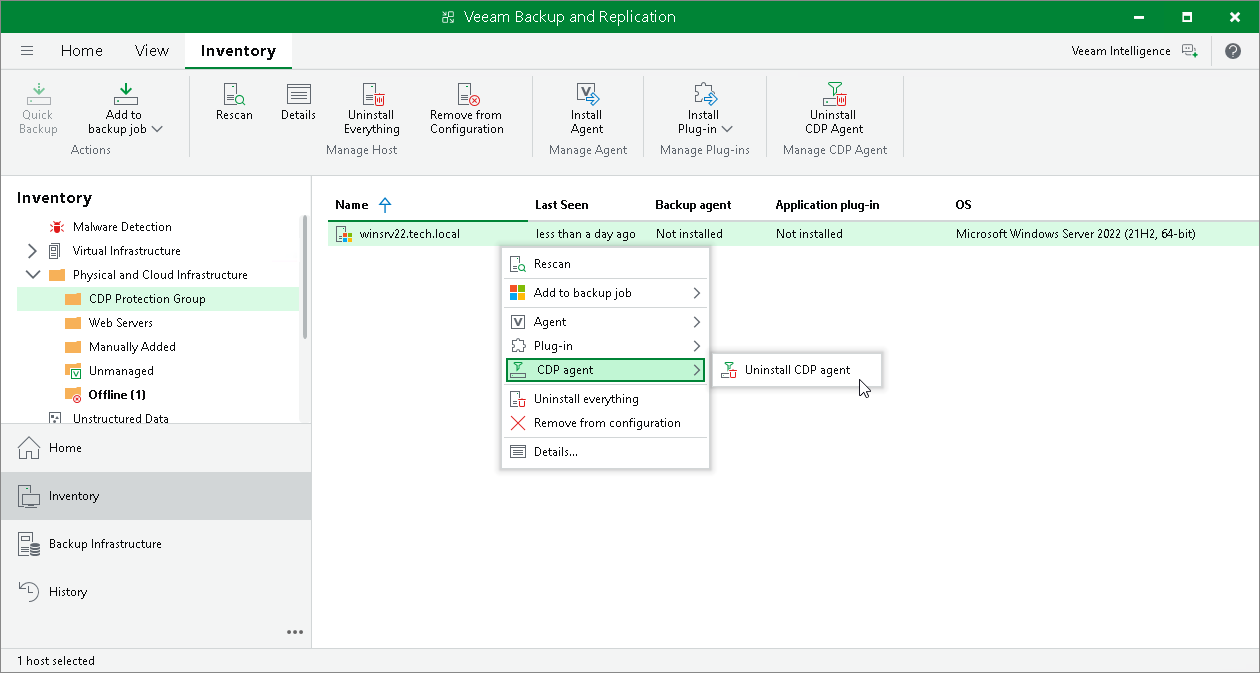Open host Details from ribbon
The height and width of the screenshot is (673, 1260).
point(298,102)
